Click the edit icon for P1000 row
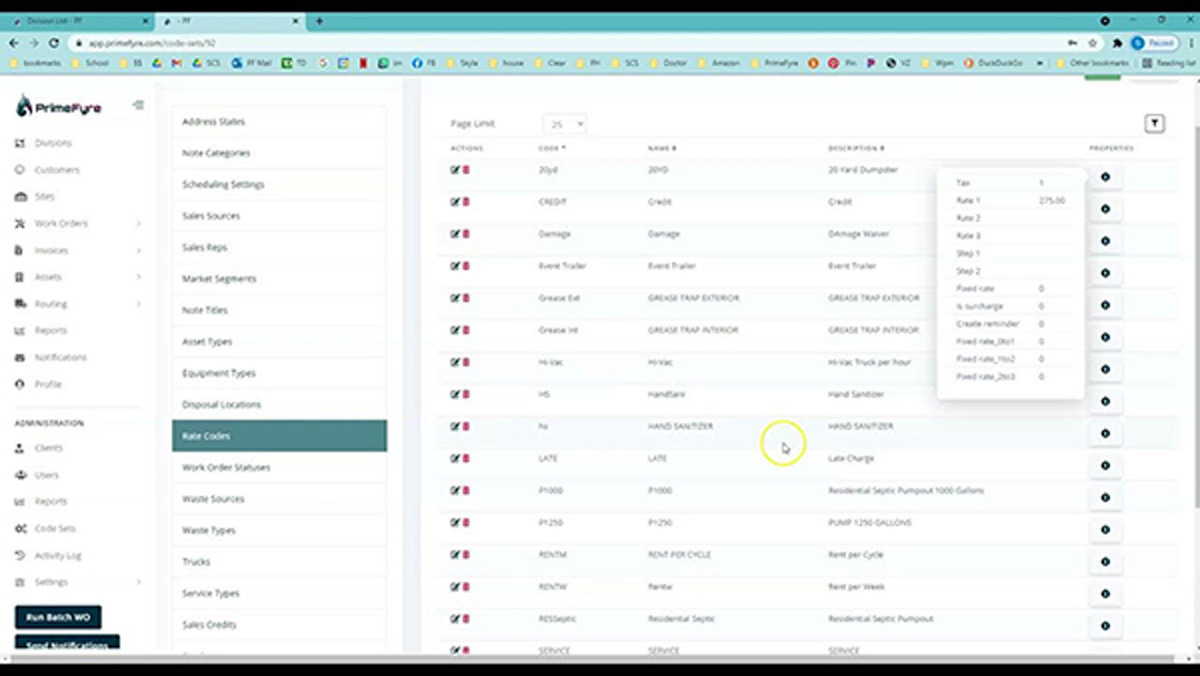This screenshot has width=1200, height=676. coord(455,491)
